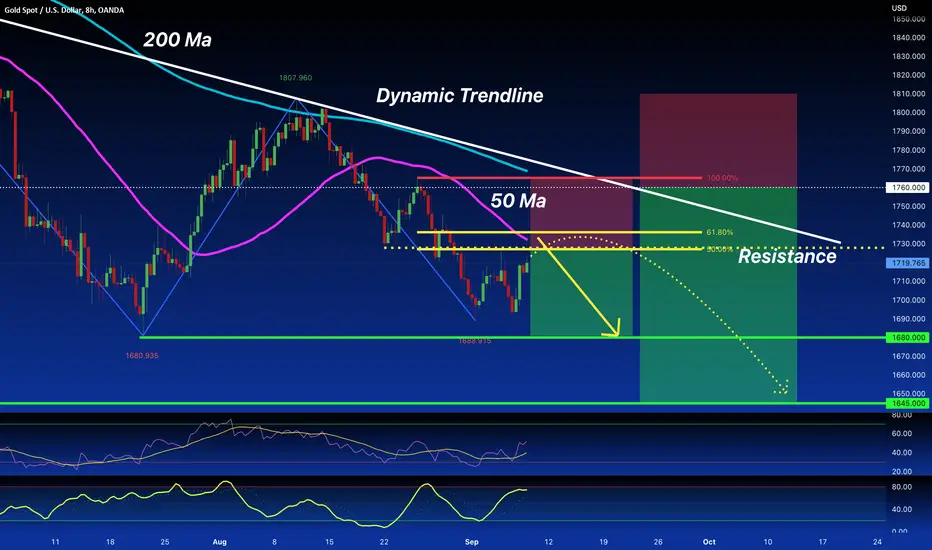The image size is (932, 550).
Task: Click the 60.00 value on RSI scale
Action: [902, 433]
